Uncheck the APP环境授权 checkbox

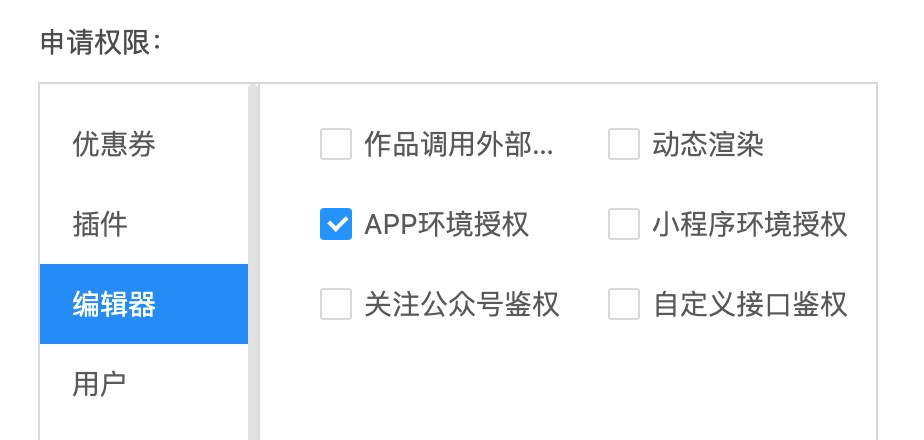tap(336, 224)
